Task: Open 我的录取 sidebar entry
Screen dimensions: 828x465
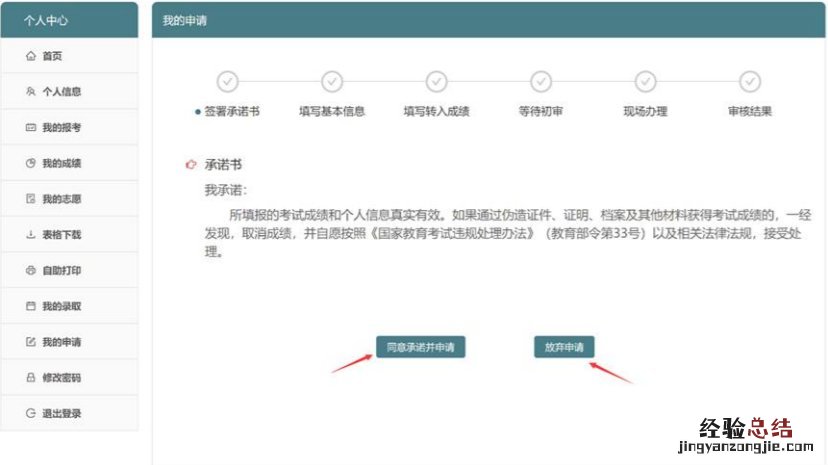Action: [69, 306]
